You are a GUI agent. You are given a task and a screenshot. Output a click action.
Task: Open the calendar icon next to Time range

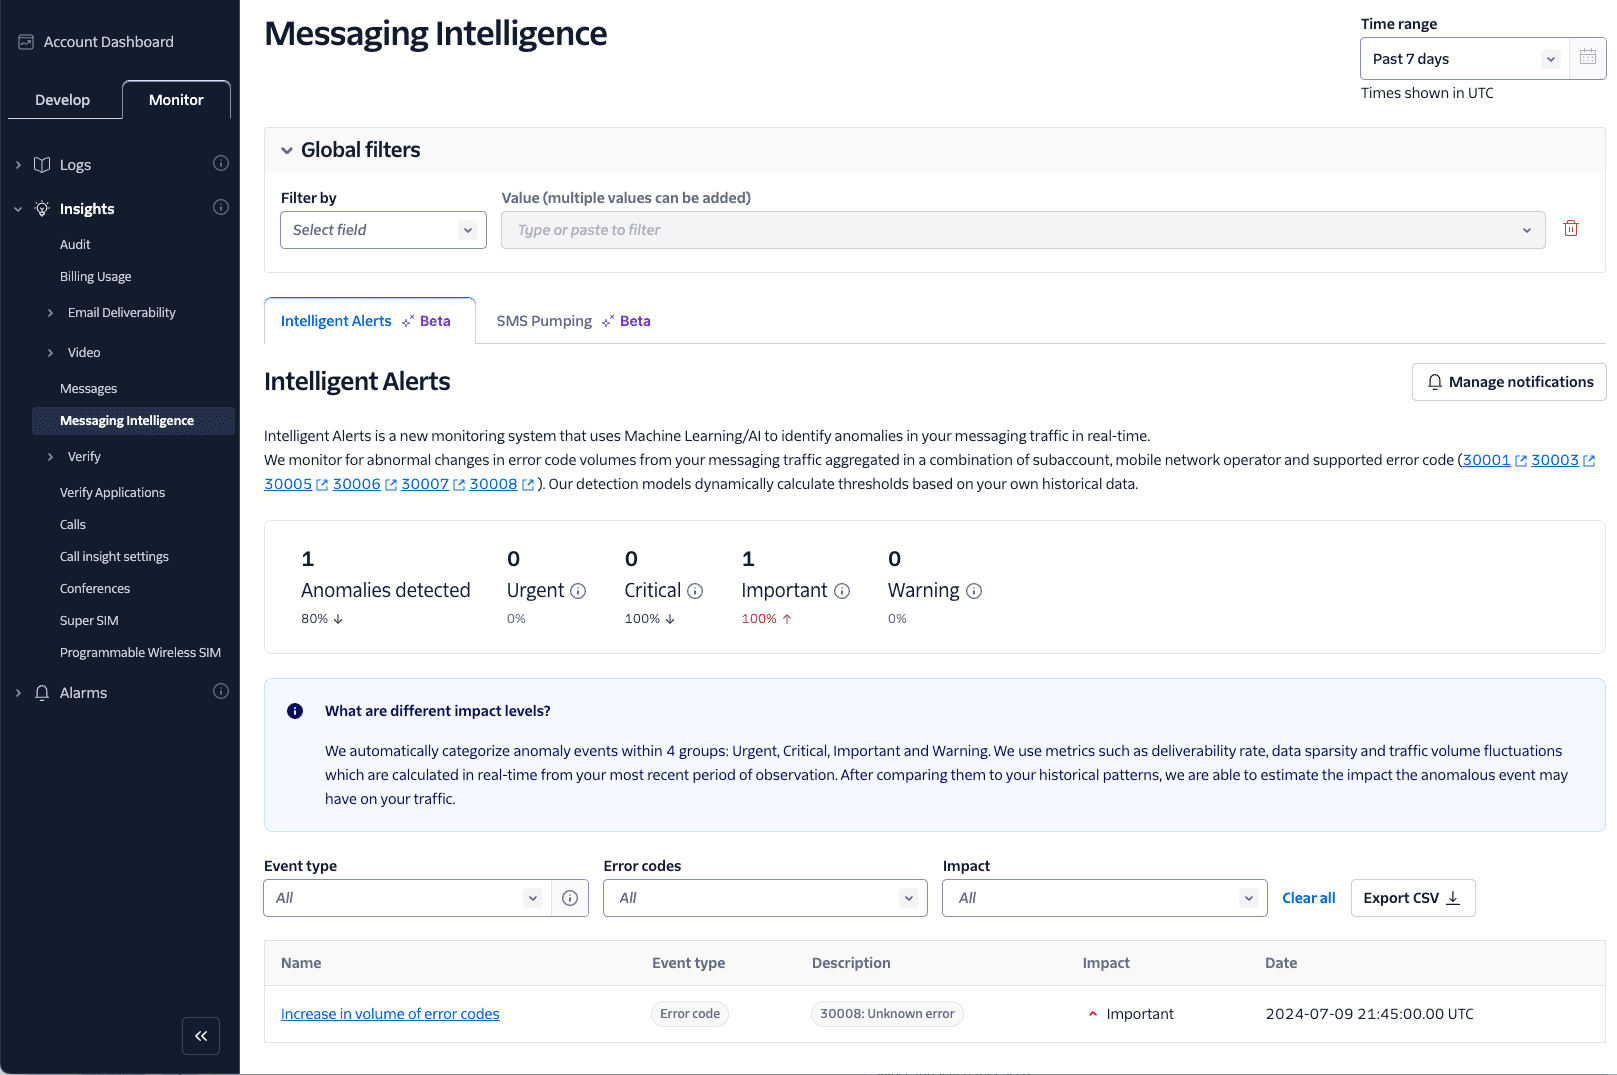pos(1587,58)
